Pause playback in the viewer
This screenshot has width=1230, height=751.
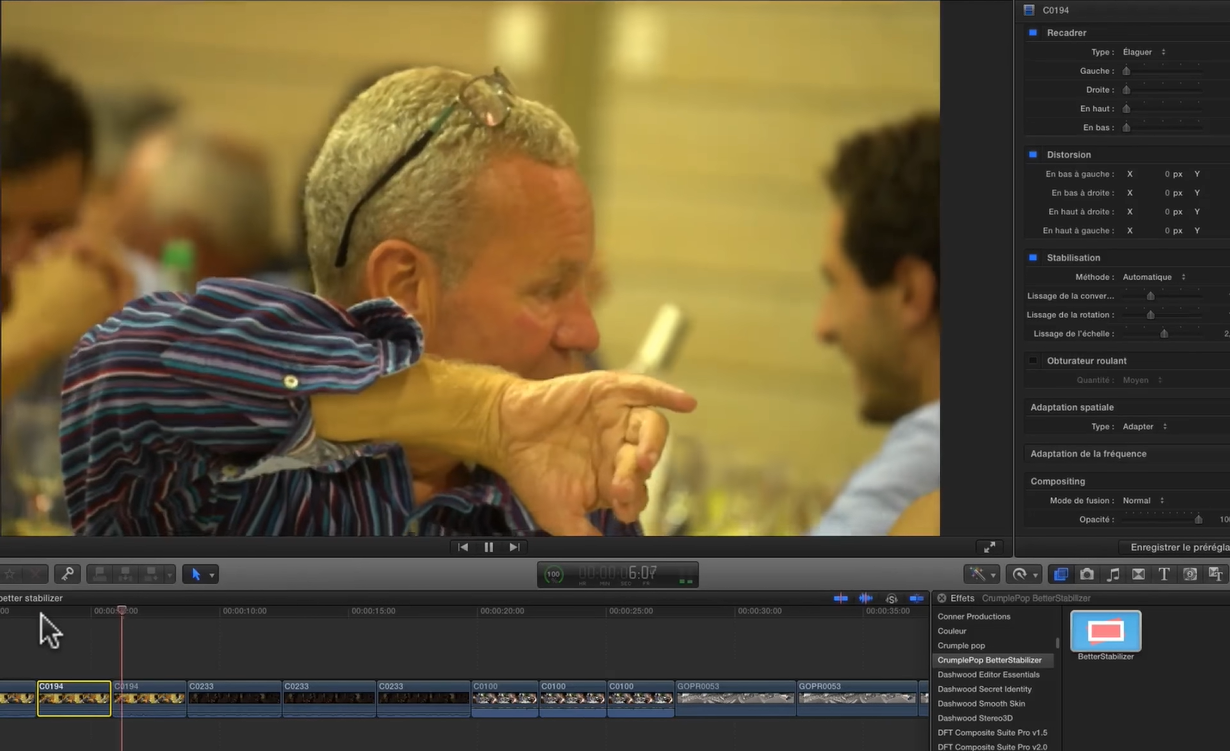coord(489,547)
